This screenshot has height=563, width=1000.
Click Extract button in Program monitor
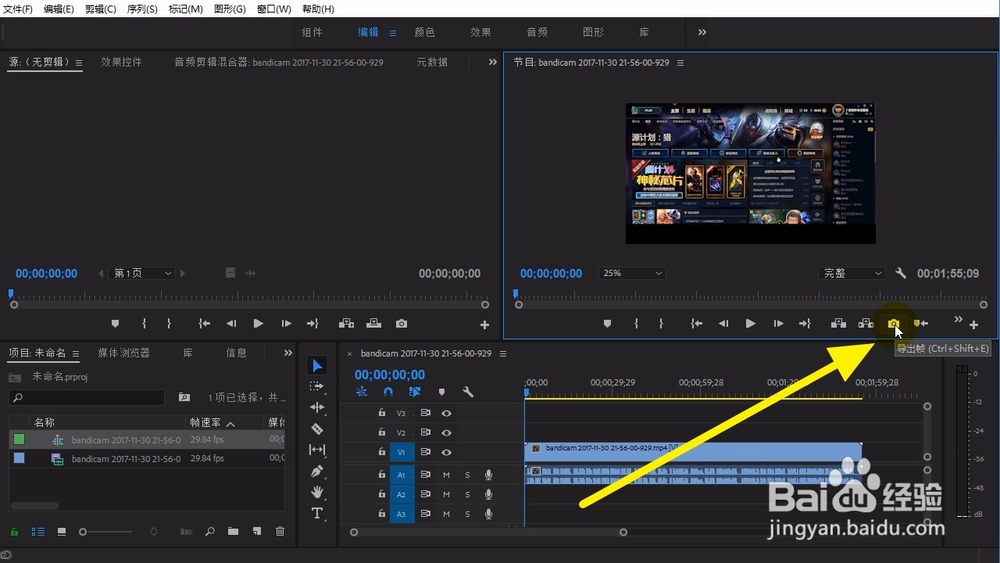pyautogui.click(x=865, y=324)
